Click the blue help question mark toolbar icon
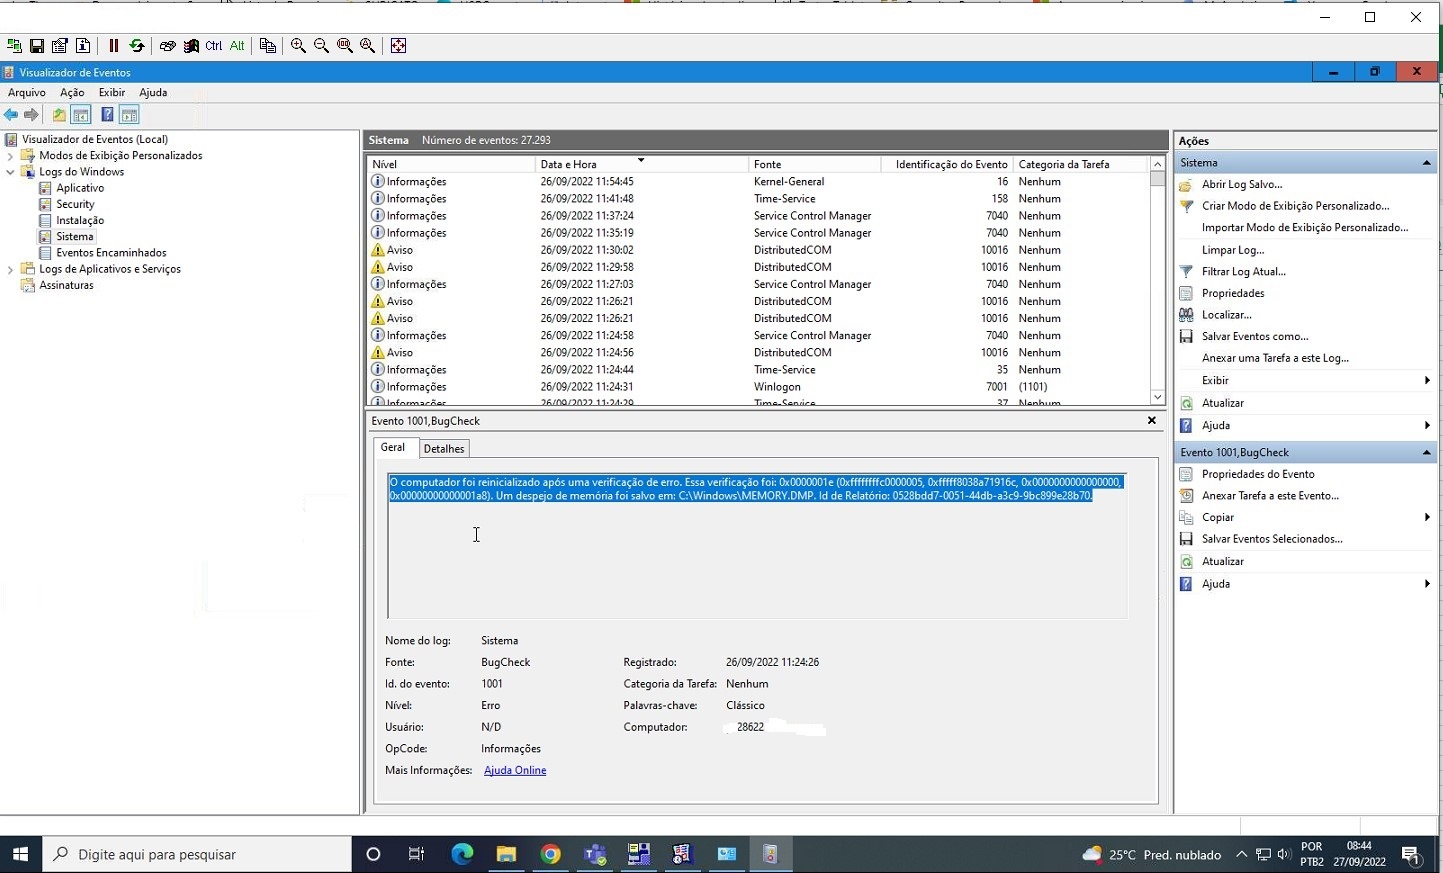 pos(107,115)
